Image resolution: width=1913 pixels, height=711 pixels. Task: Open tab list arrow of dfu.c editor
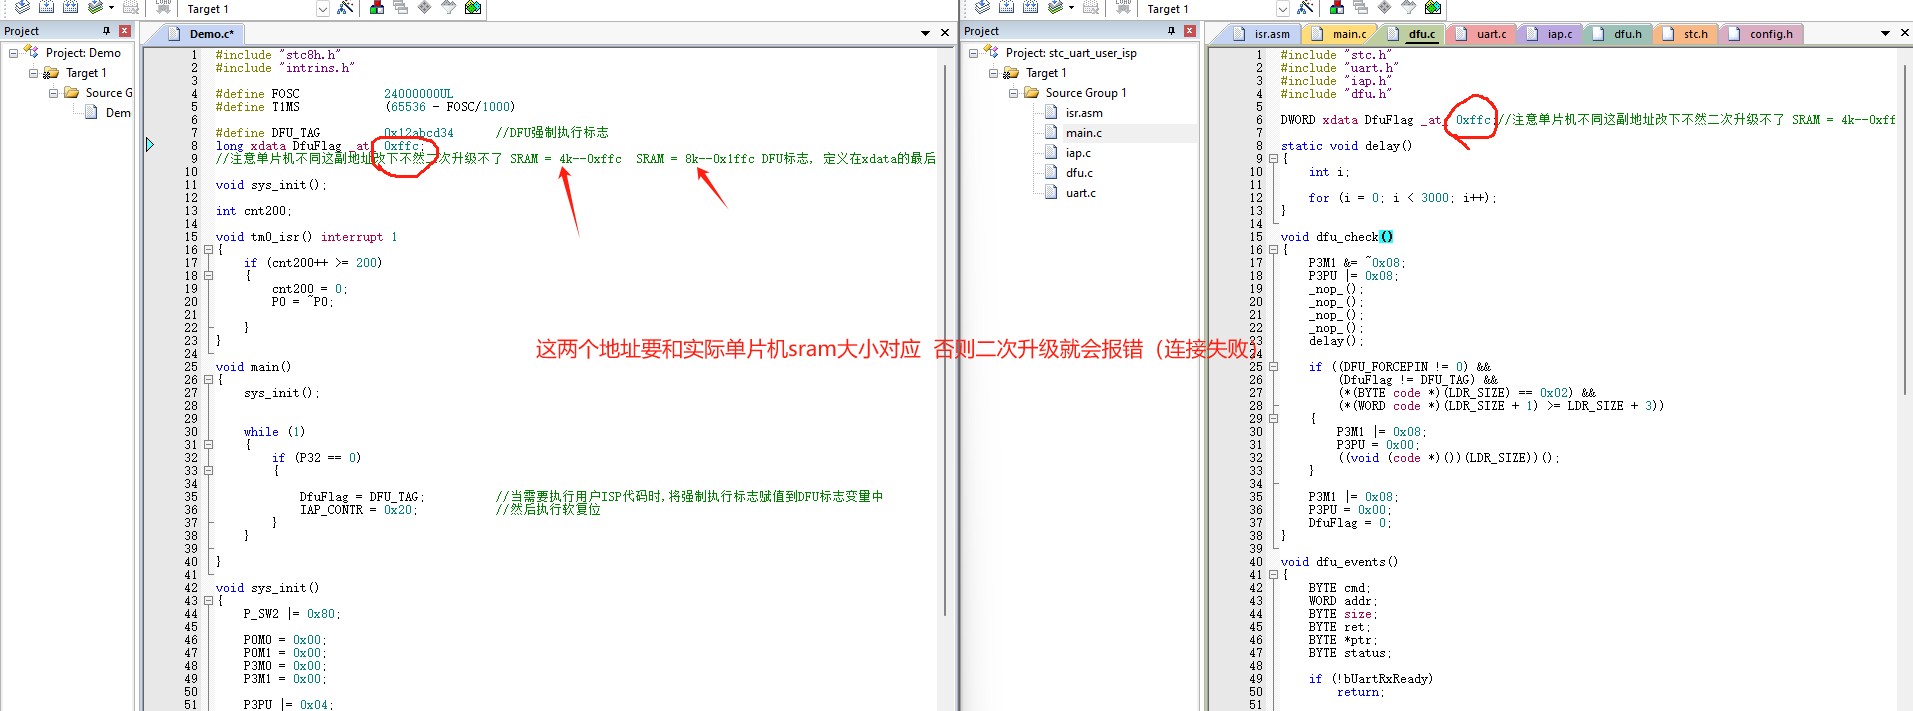coord(1886,33)
